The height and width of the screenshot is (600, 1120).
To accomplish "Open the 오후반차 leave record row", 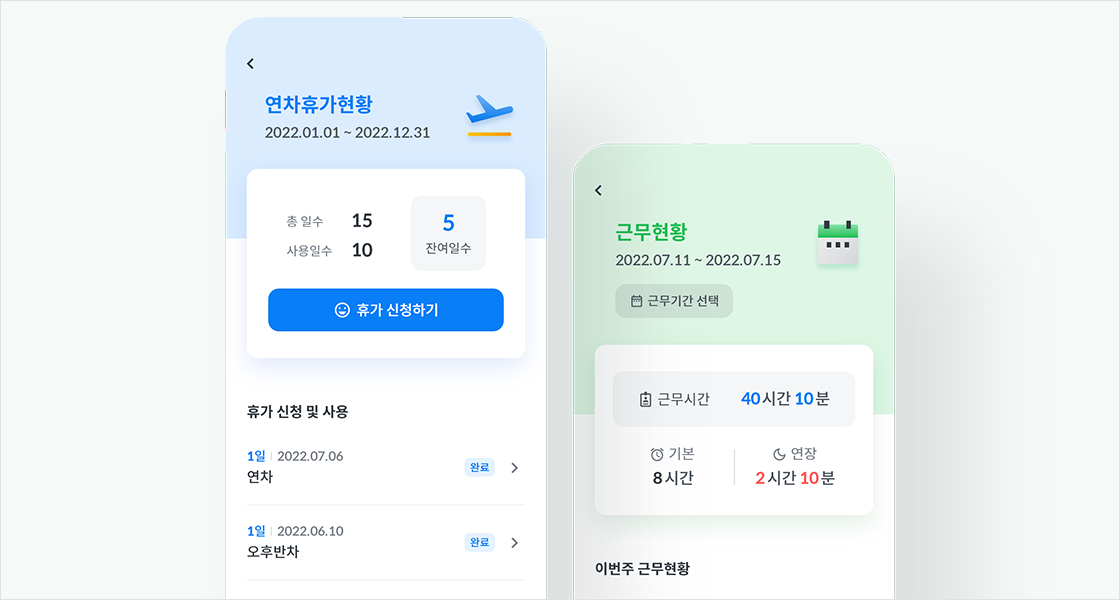I will pyautogui.click(x=386, y=543).
